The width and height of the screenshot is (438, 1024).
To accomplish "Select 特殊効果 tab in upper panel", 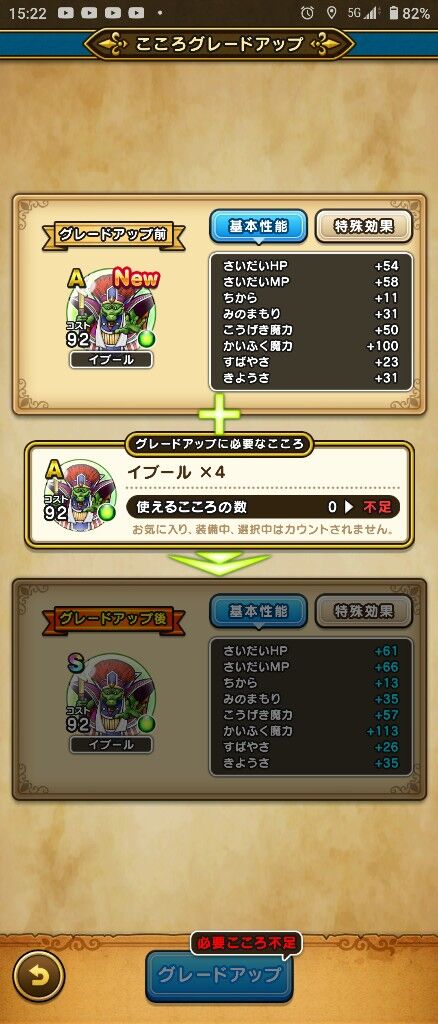I will point(364,227).
